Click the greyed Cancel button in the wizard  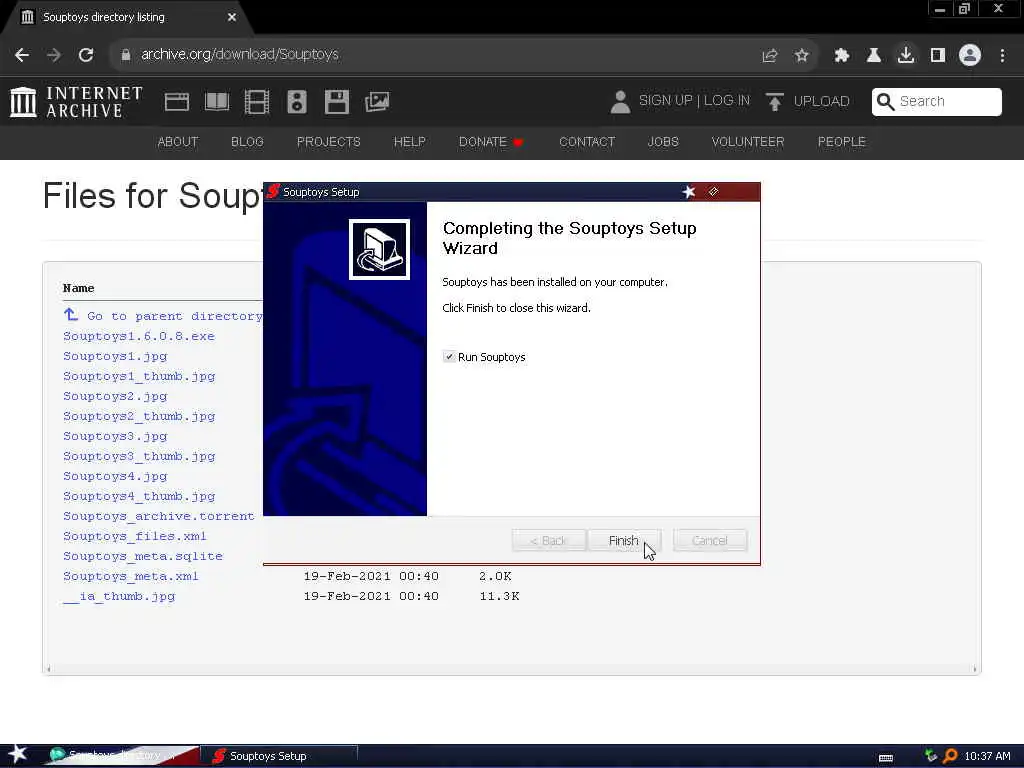click(710, 541)
